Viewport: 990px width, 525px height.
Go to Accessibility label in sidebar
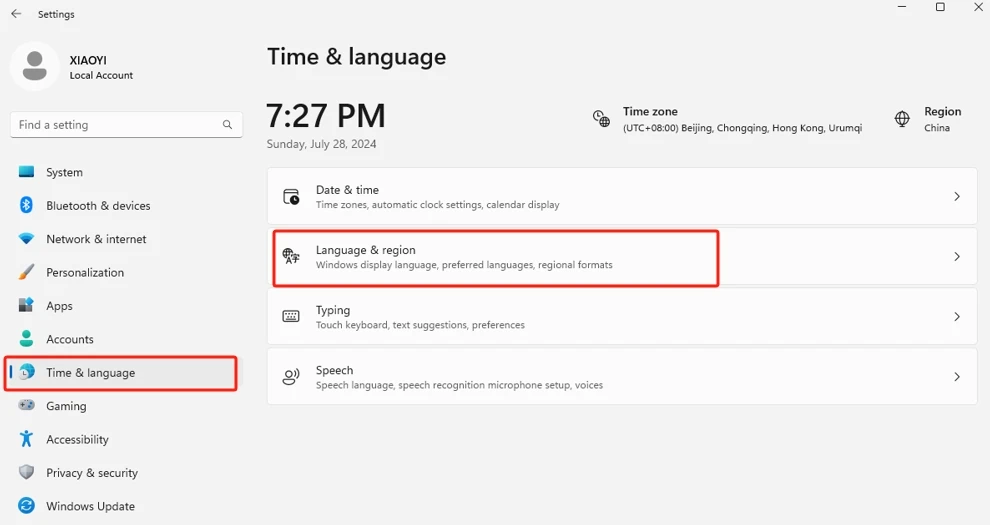coord(77,440)
